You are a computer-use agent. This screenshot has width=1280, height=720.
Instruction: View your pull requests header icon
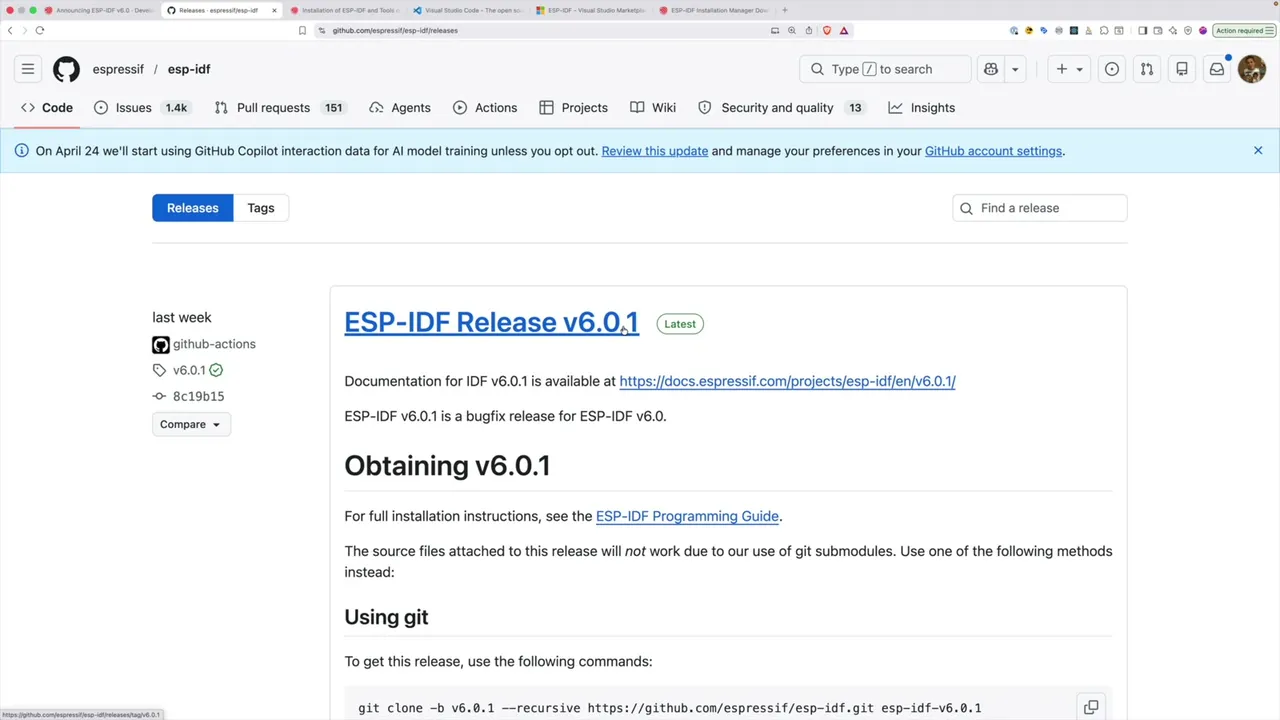[1147, 69]
